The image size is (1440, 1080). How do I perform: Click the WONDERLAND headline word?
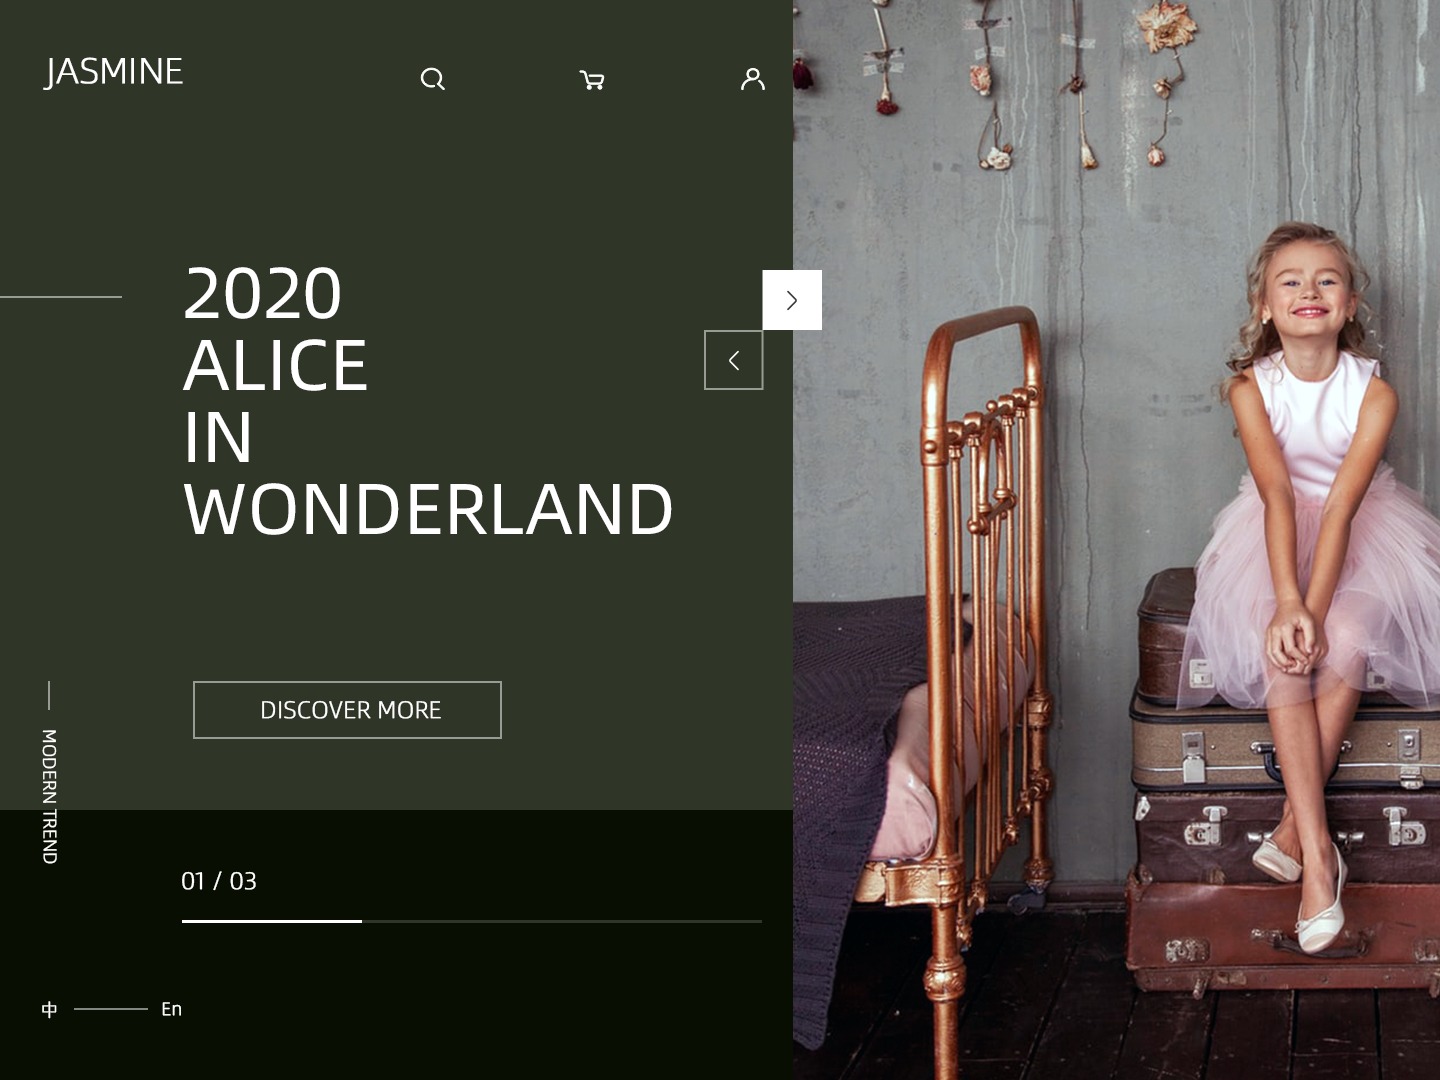click(428, 510)
